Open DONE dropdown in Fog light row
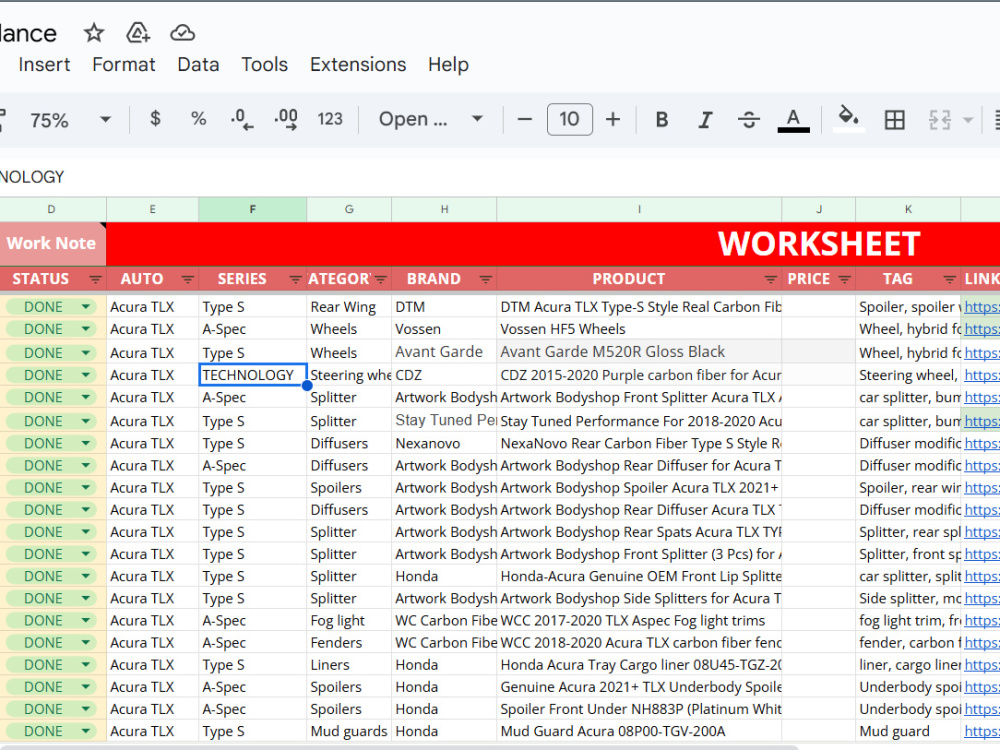1000x750 pixels. 85,621
